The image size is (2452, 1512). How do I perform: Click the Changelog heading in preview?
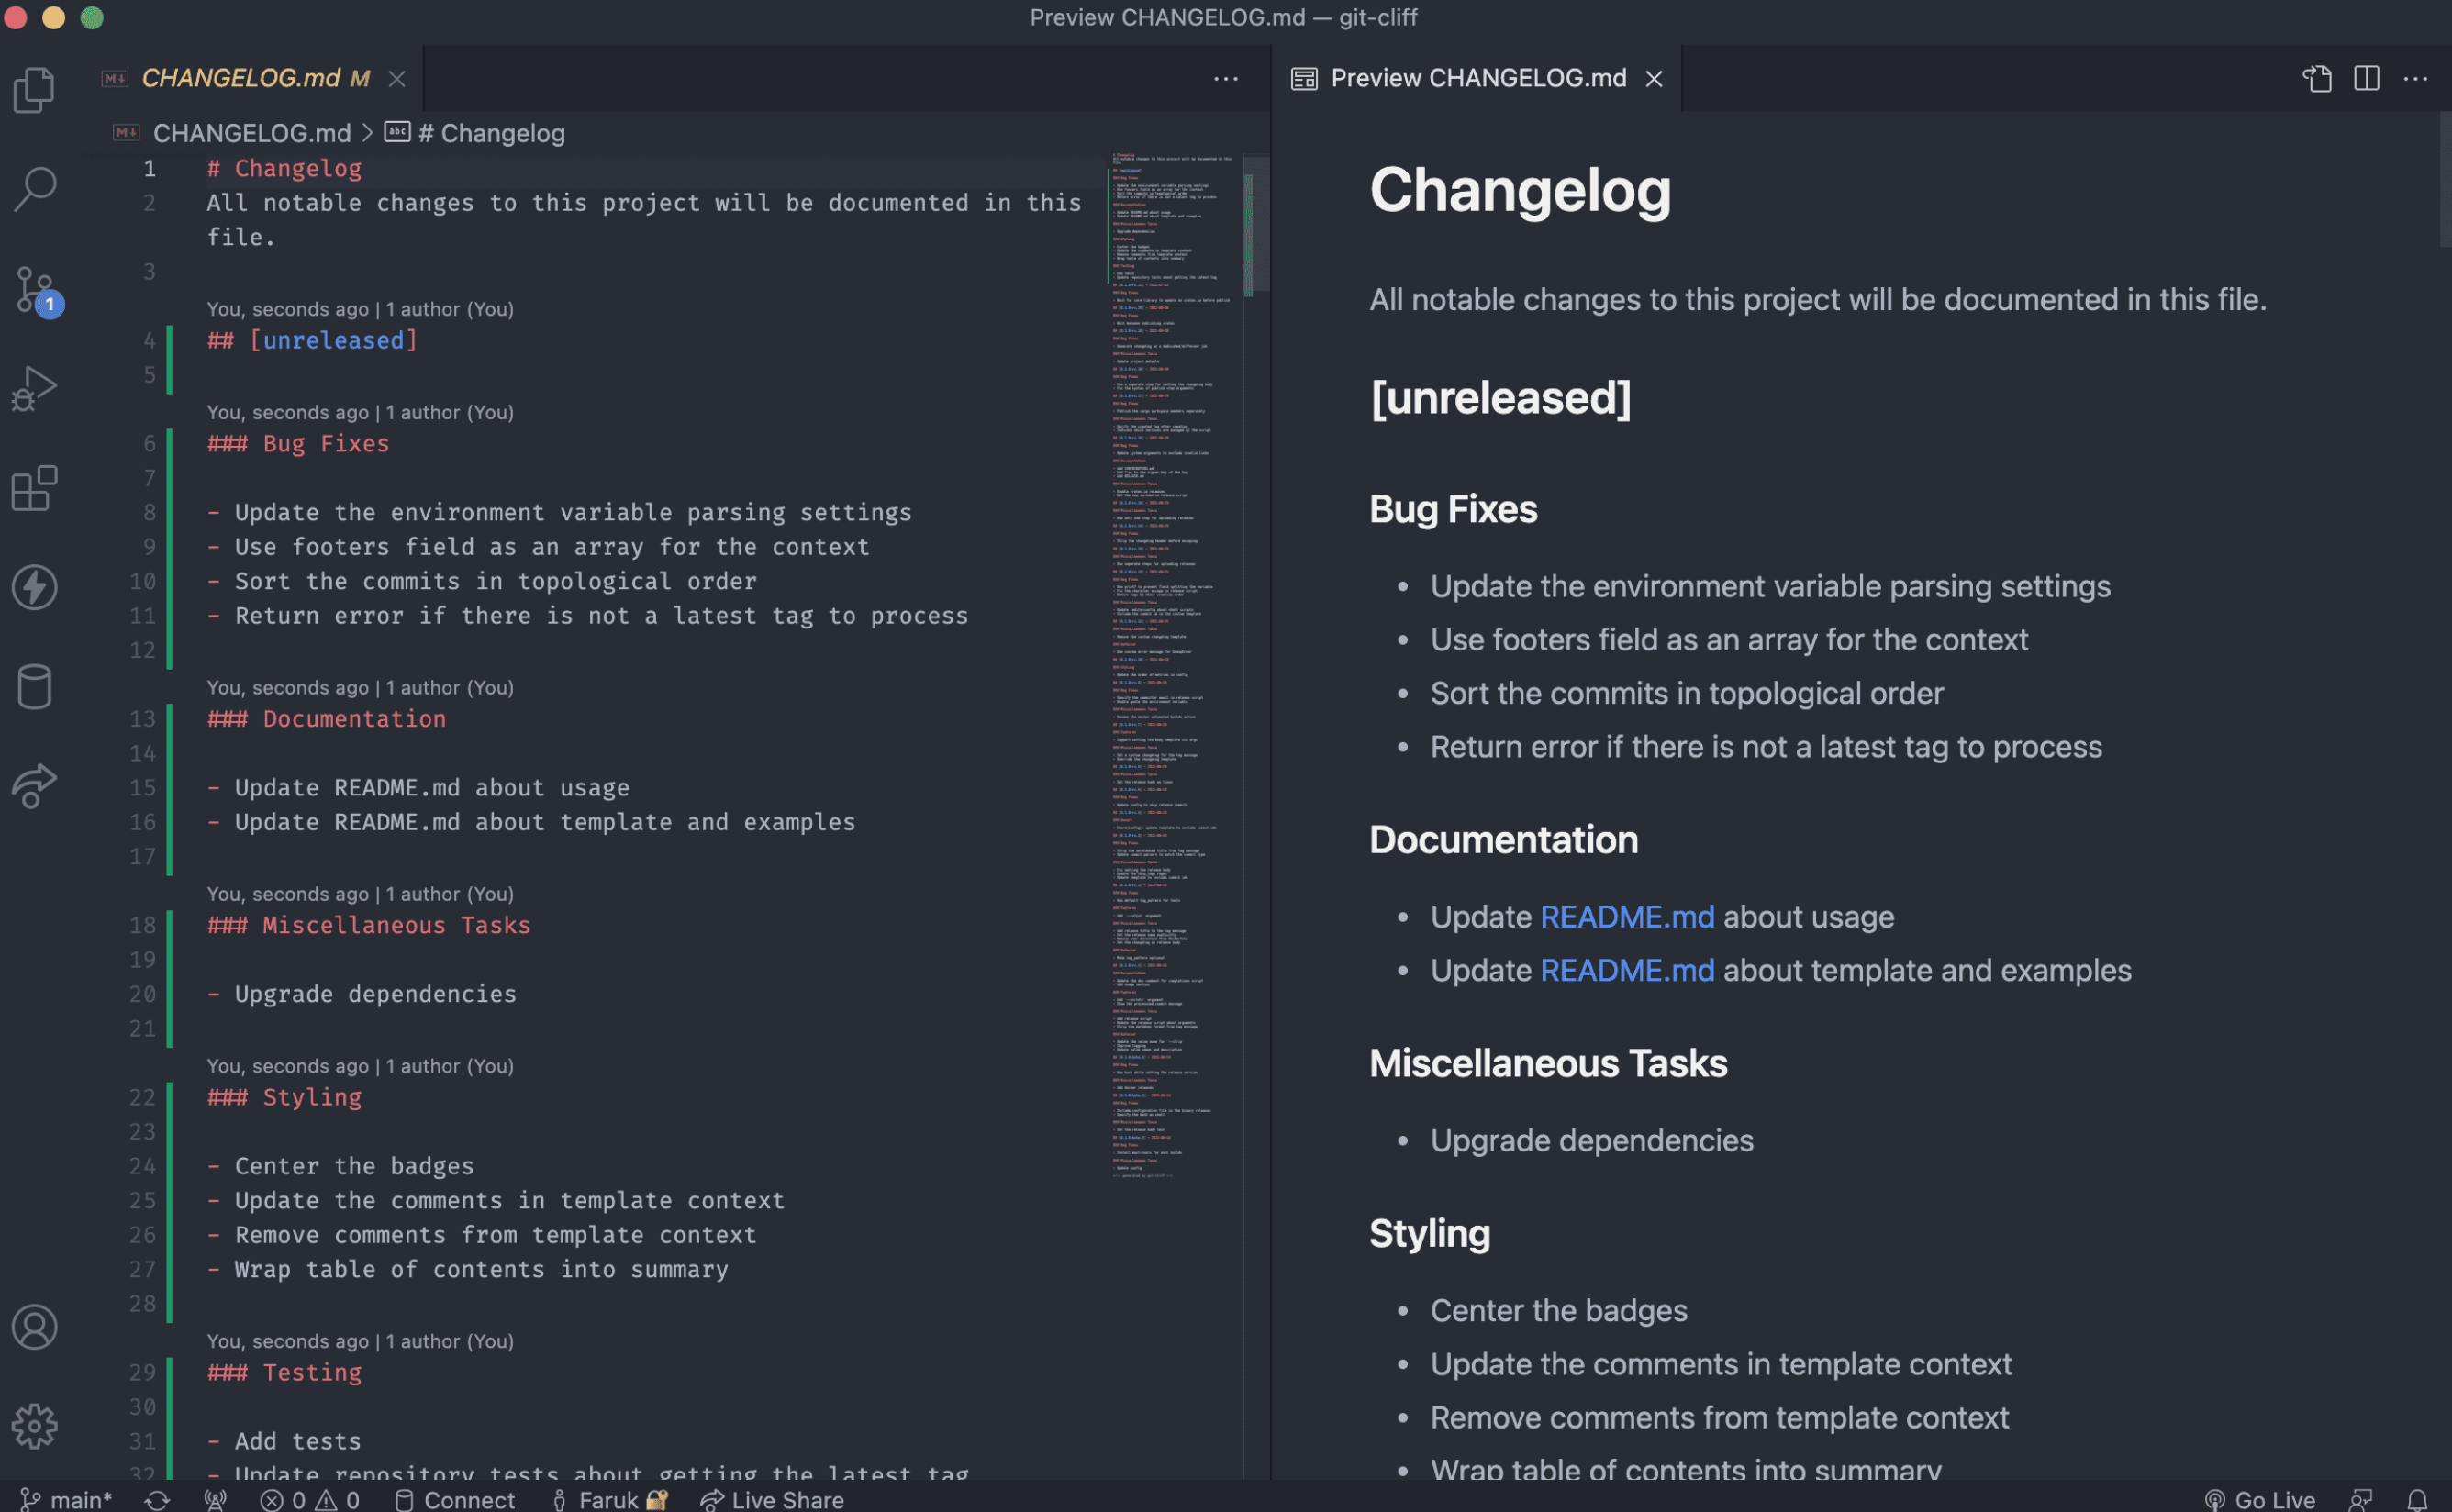pyautogui.click(x=1520, y=190)
